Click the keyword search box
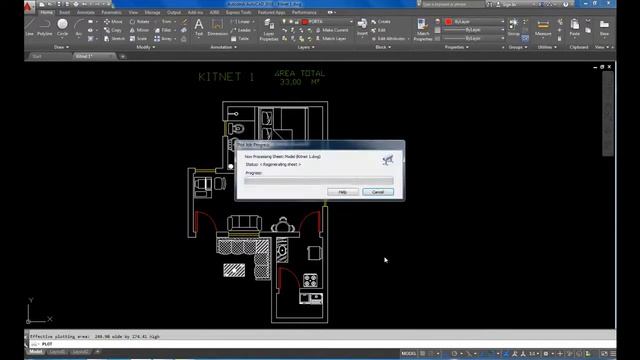Viewport: 640px width, 360px height. 452,4
